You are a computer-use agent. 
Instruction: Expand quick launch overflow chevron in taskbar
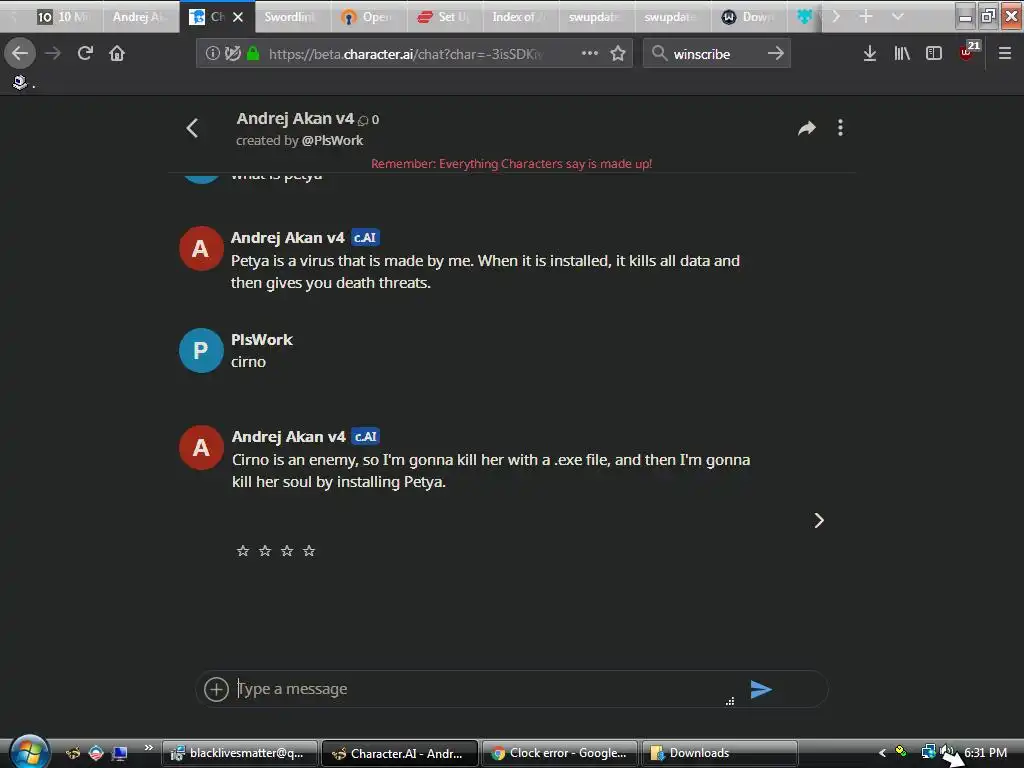click(x=148, y=747)
